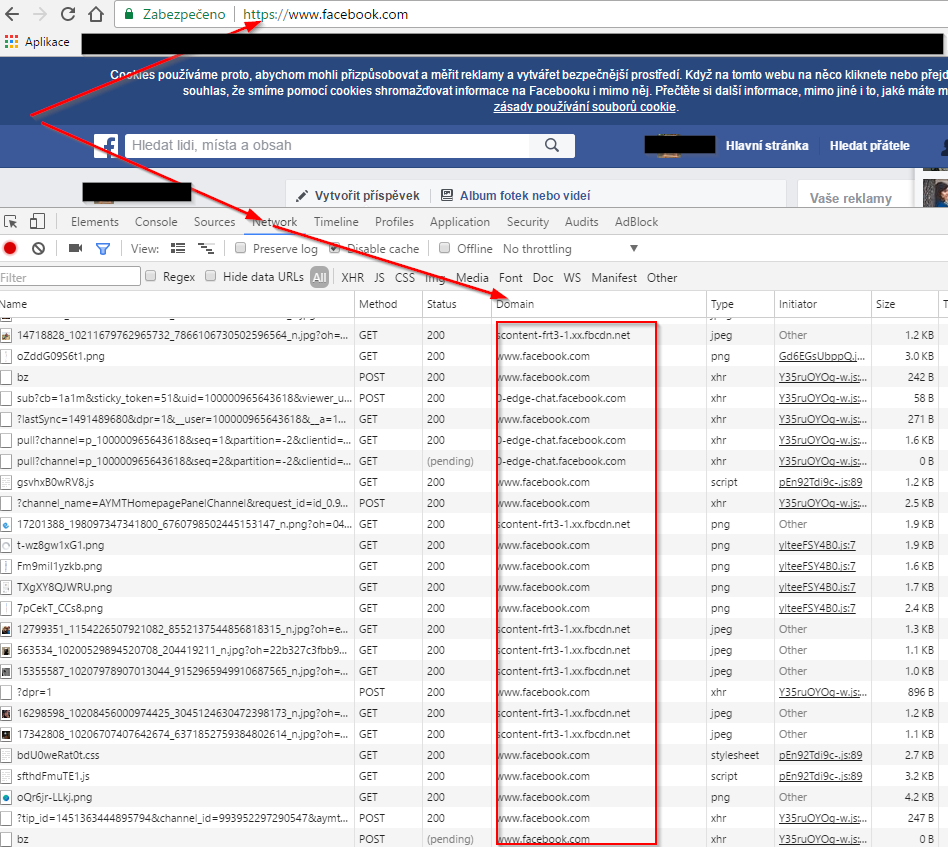Screen dimensions: 948x847
Task: Filter requests by WS type
Action: (x=572, y=277)
